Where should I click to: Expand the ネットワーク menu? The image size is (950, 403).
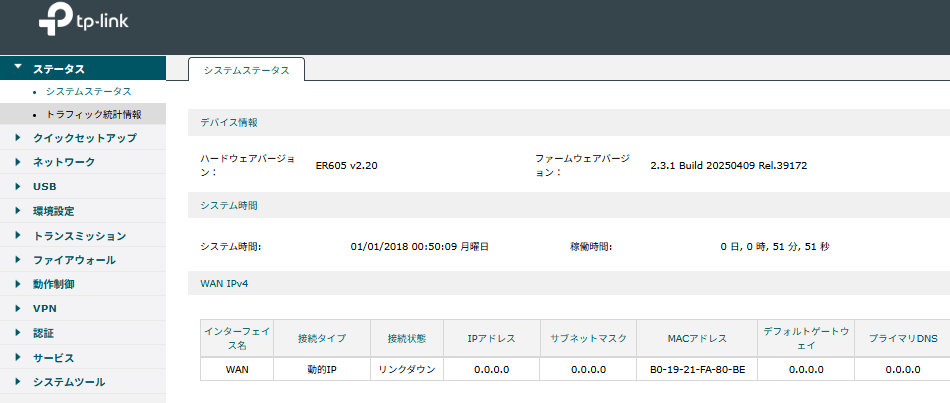(83, 162)
